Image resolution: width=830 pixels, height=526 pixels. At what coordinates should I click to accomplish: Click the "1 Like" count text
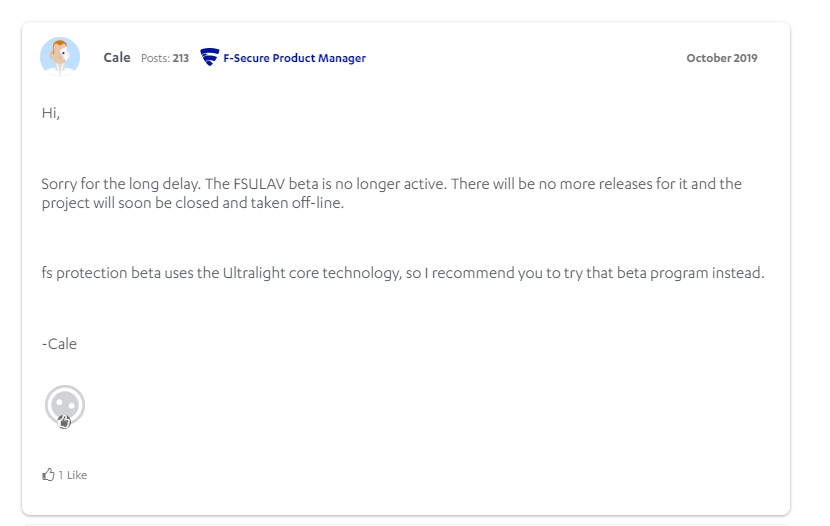tap(73, 475)
